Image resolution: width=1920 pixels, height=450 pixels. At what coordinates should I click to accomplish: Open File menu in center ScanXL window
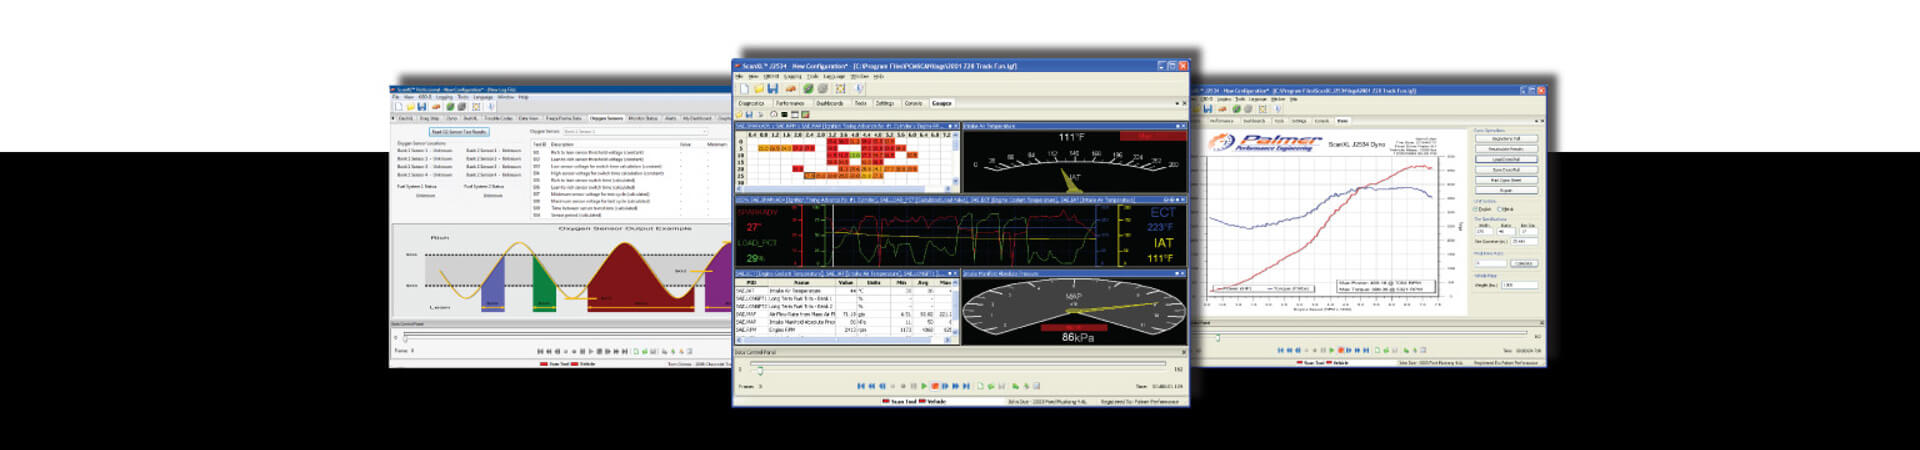click(x=739, y=76)
